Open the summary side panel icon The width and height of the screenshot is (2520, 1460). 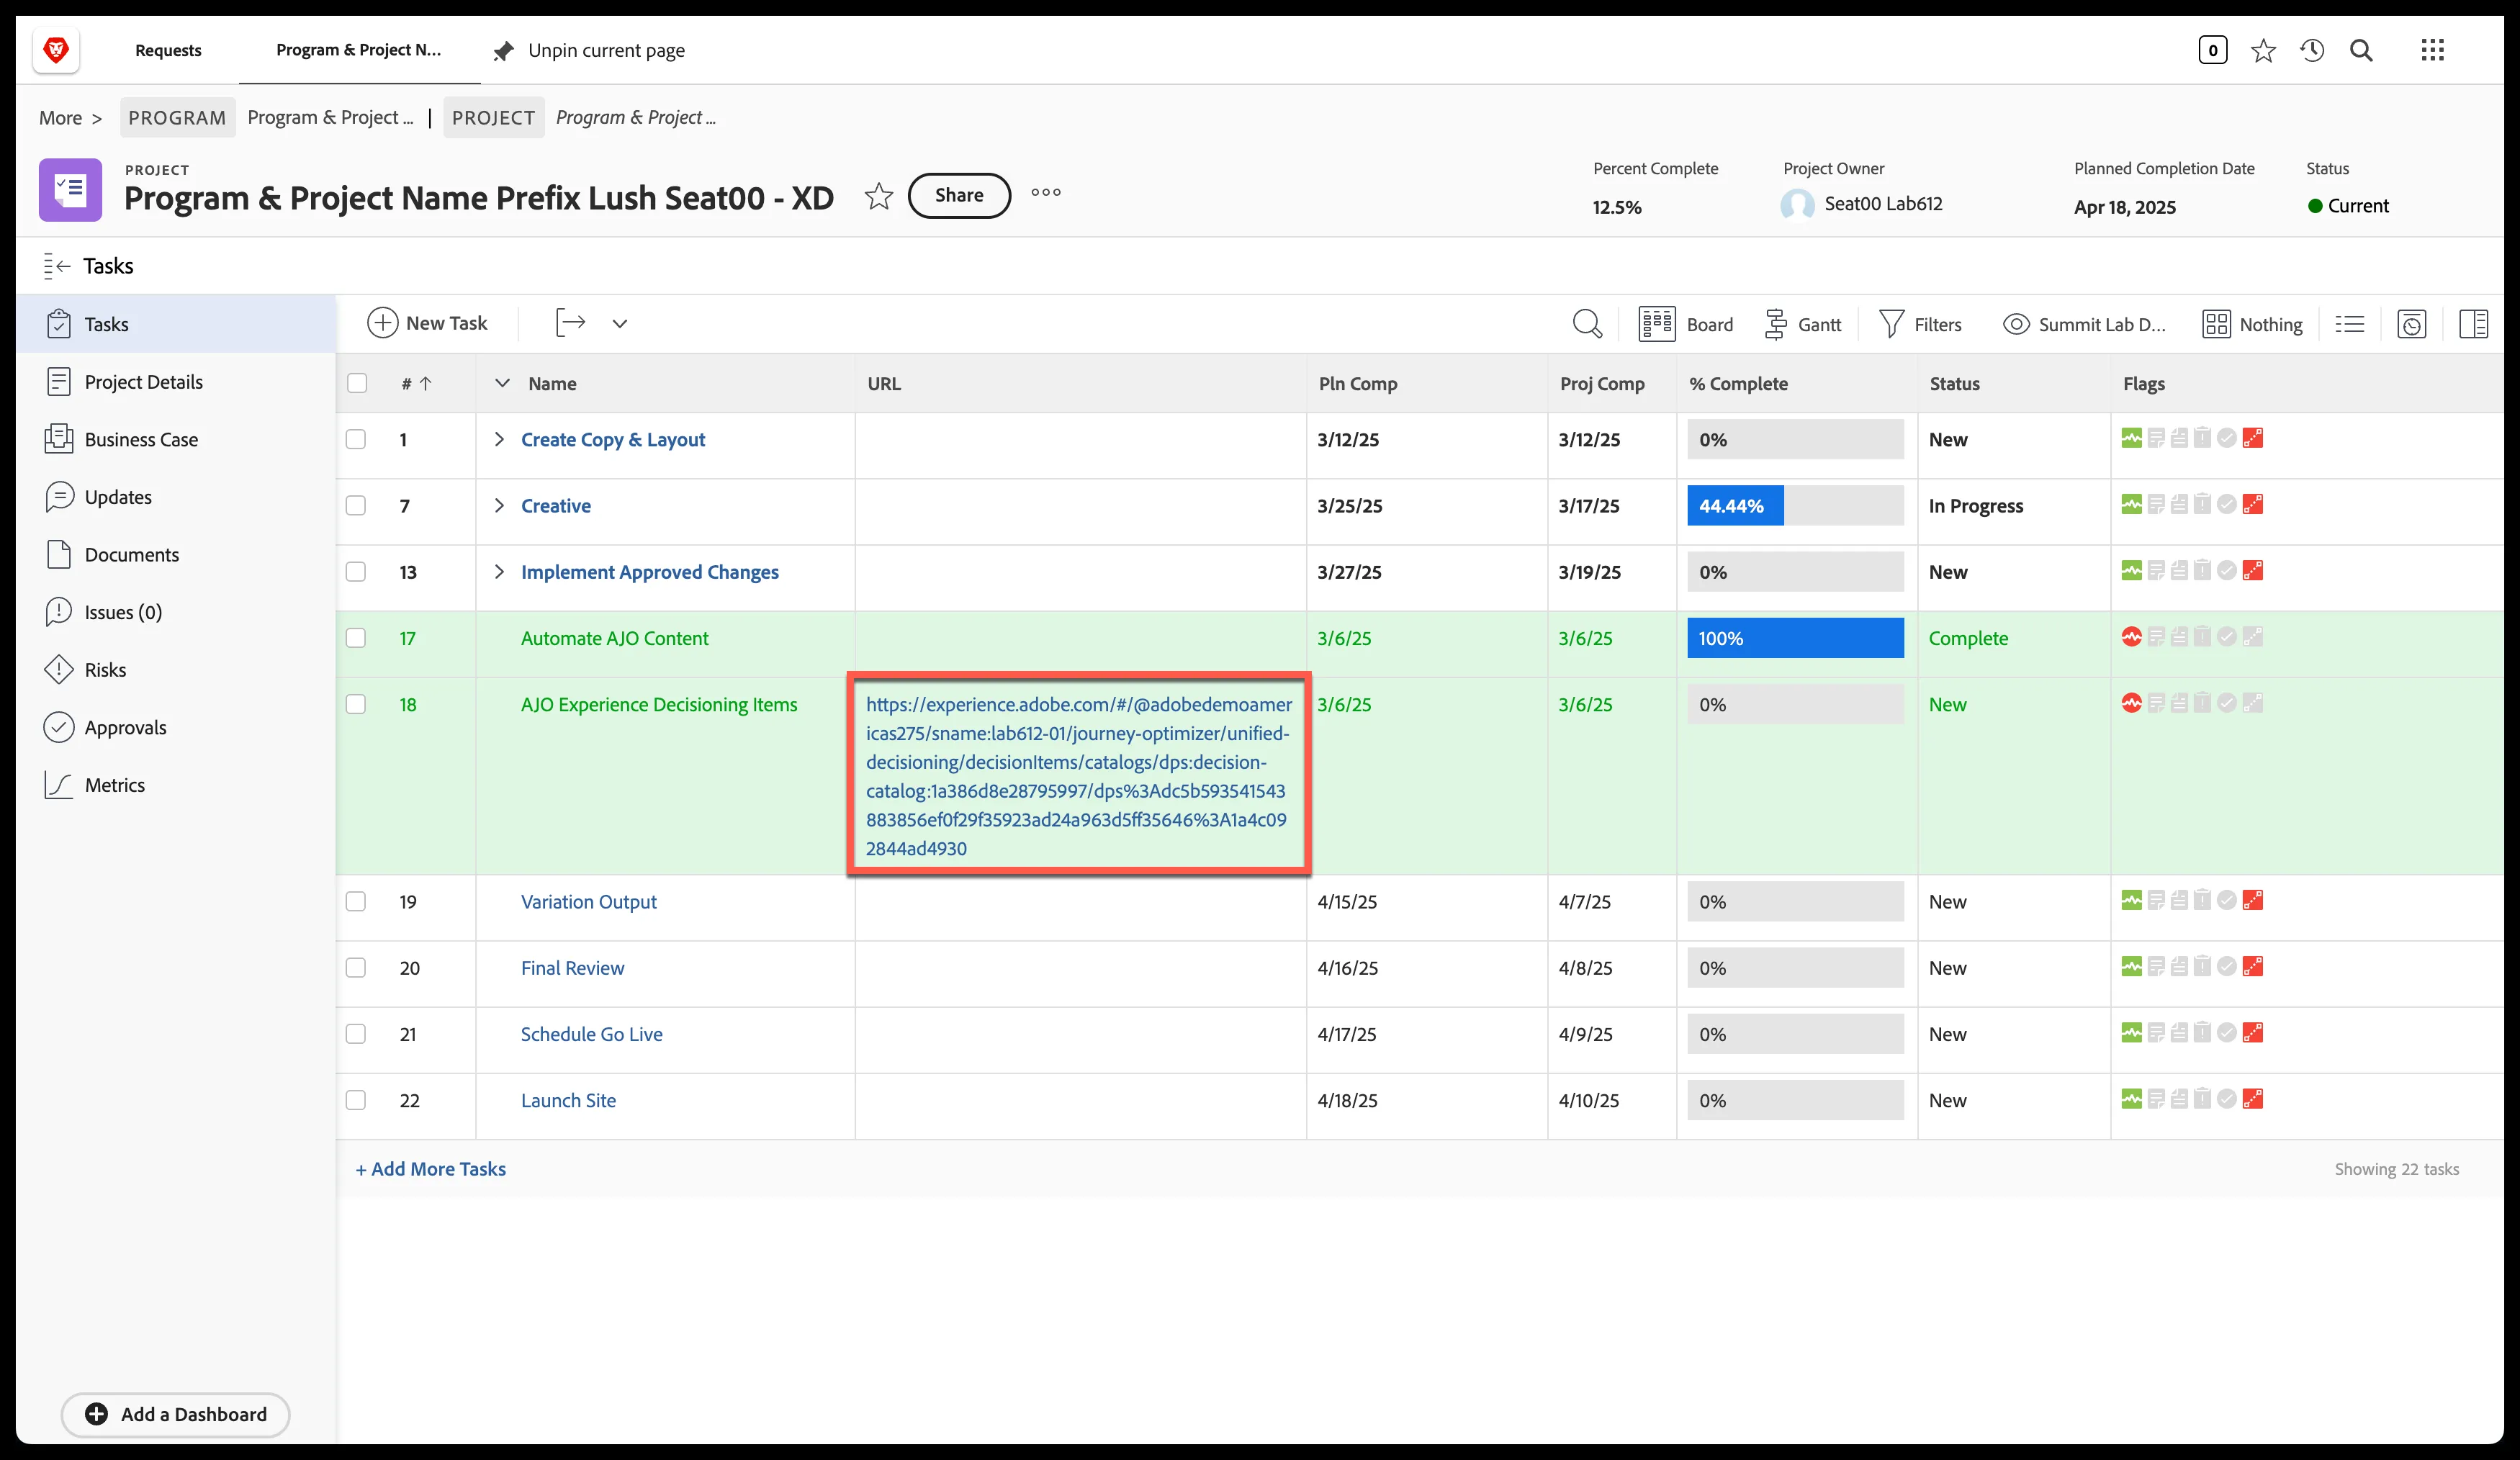[2473, 324]
